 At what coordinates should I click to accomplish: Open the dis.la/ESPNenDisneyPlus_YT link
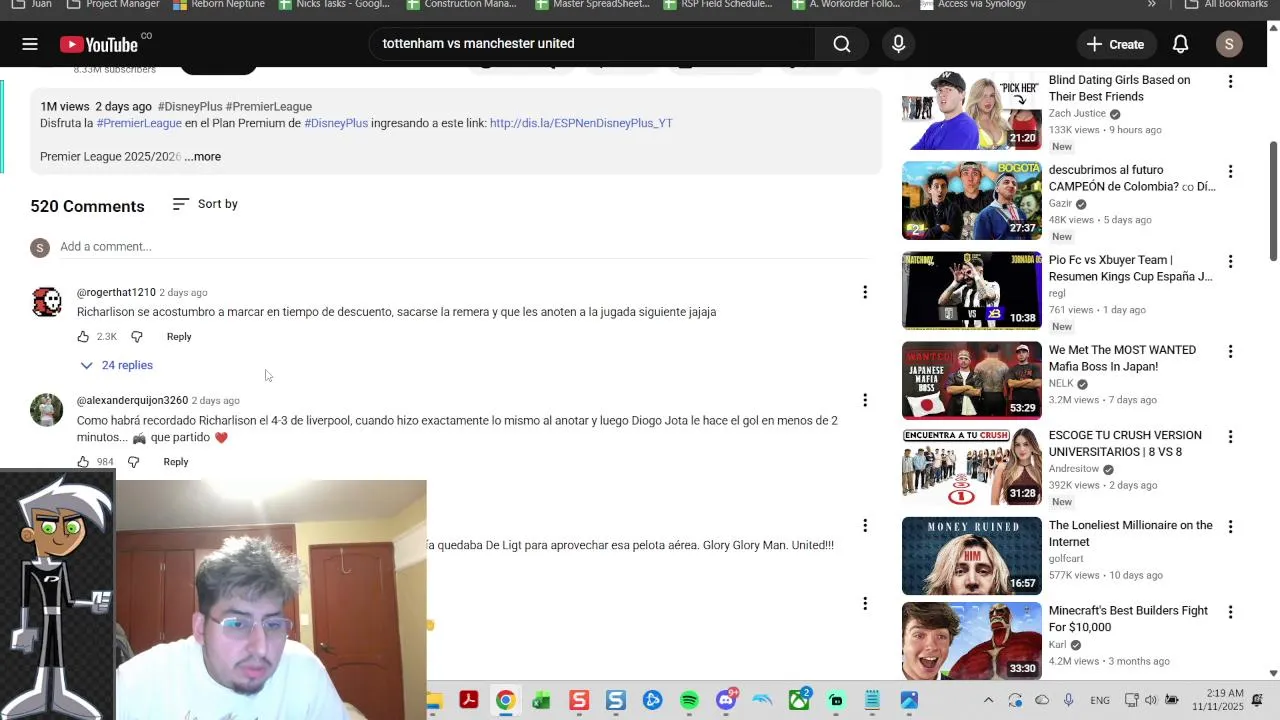click(x=581, y=123)
